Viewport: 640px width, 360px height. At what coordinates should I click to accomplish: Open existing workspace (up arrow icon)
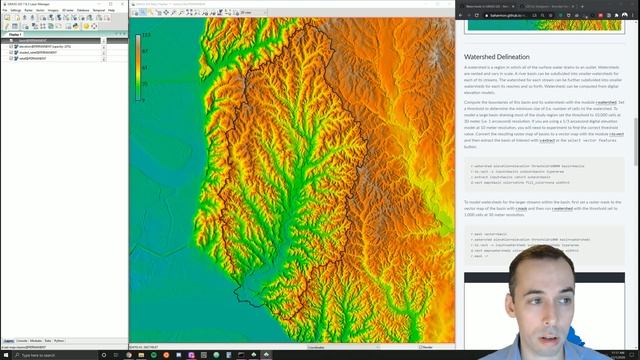24,18
